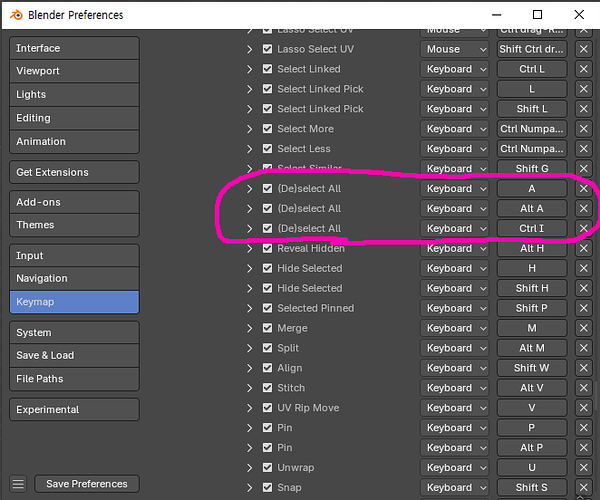The image size is (600, 500).
Task: Open the Mouse type dropdown for Lasso Select UV
Action: pyautogui.click(x=455, y=49)
